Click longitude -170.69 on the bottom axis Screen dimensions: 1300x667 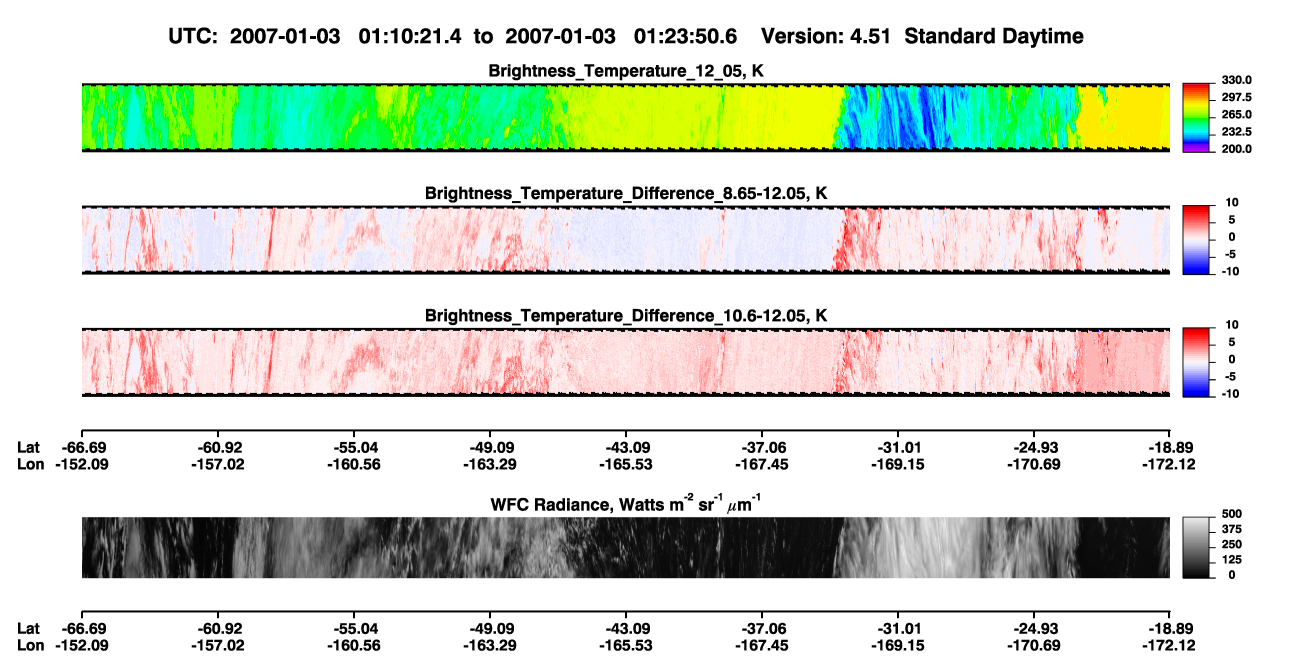pos(1034,645)
